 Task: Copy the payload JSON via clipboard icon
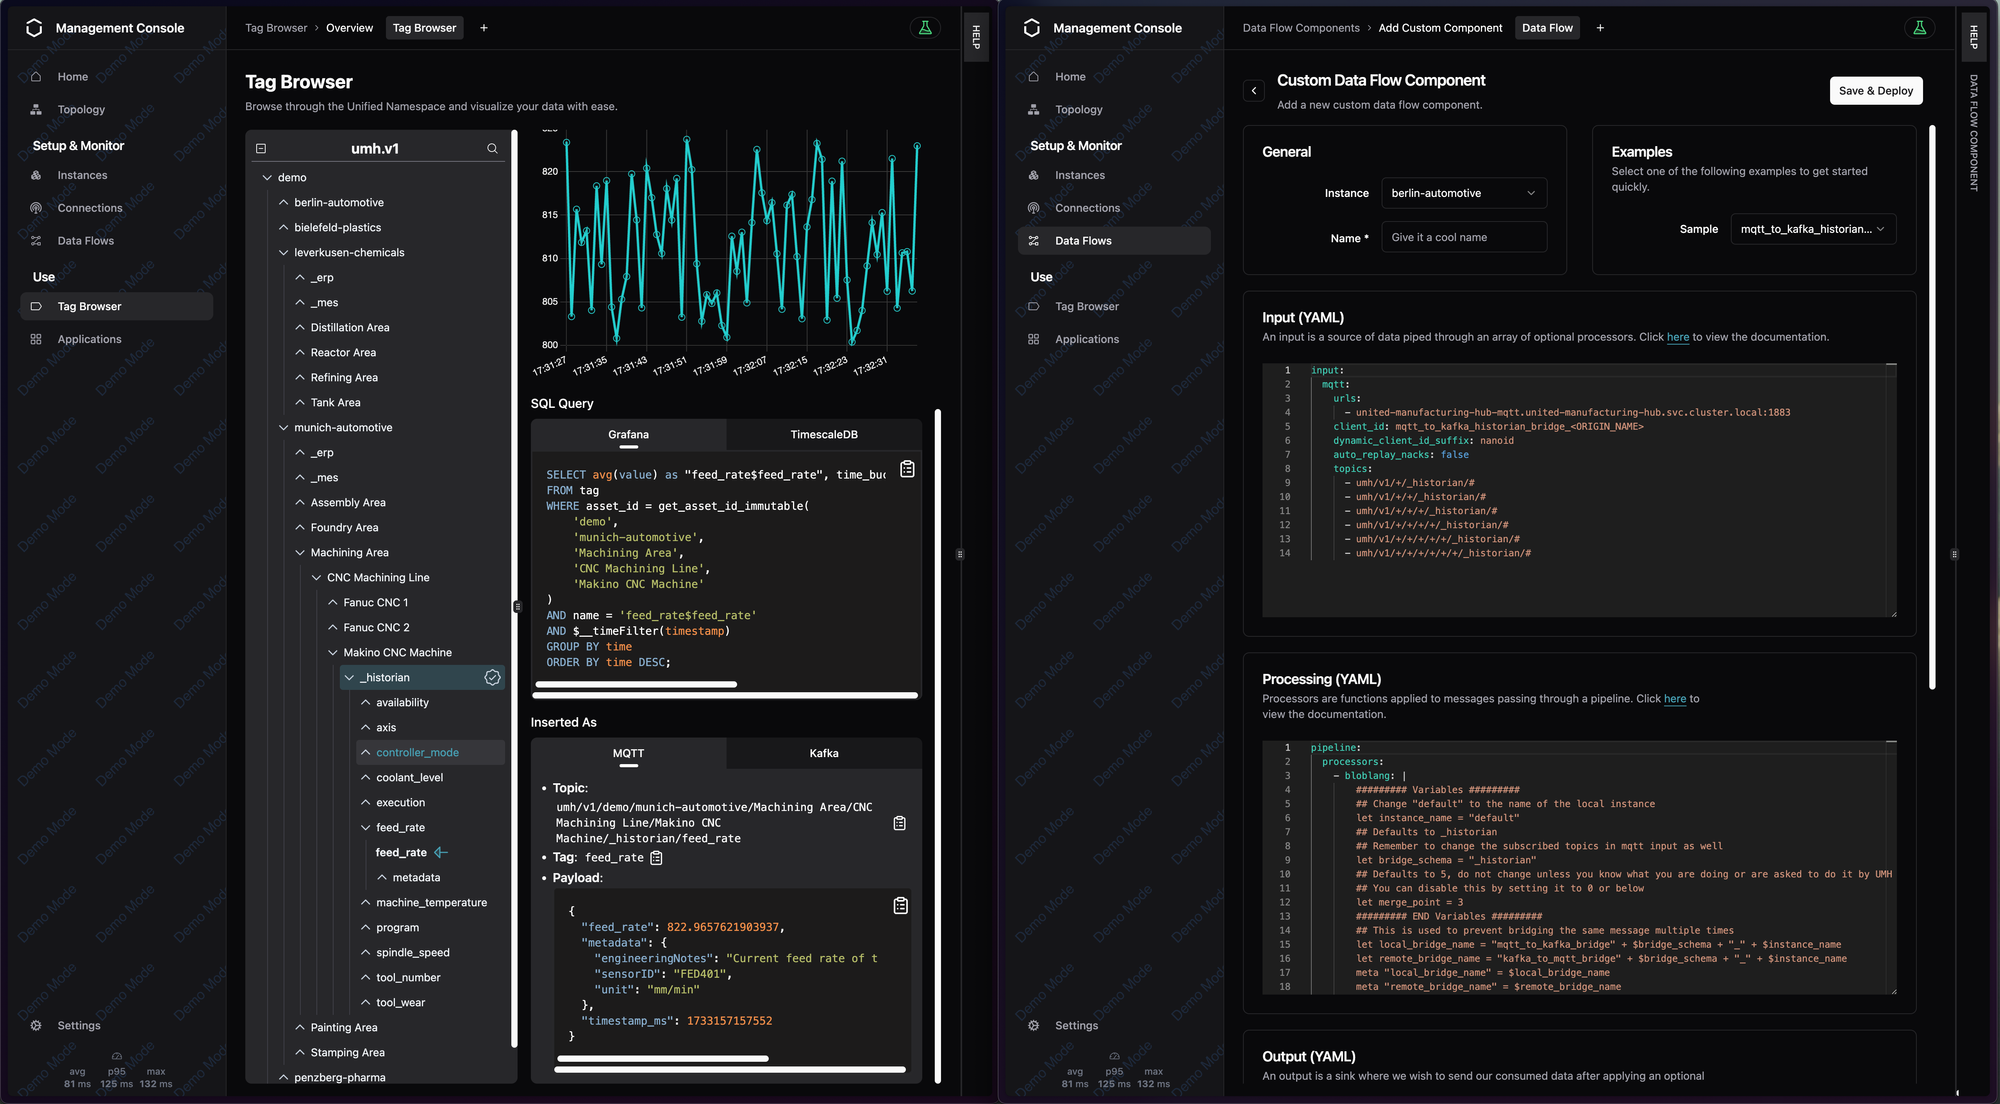900,905
